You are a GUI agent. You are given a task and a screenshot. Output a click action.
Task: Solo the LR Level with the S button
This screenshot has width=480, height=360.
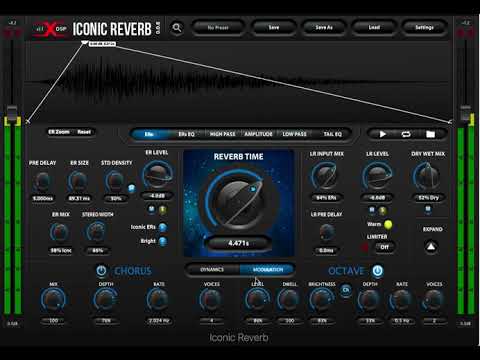coord(383,210)
